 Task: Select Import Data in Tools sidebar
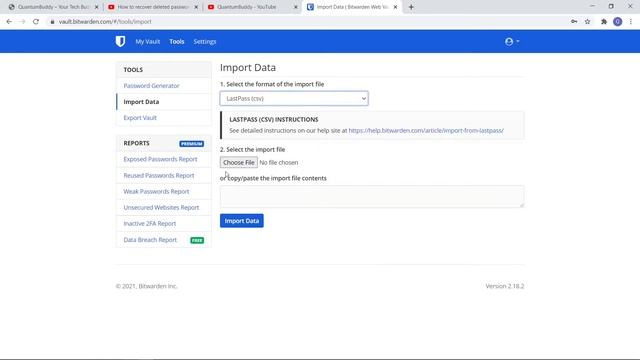(x=141, y=102)
